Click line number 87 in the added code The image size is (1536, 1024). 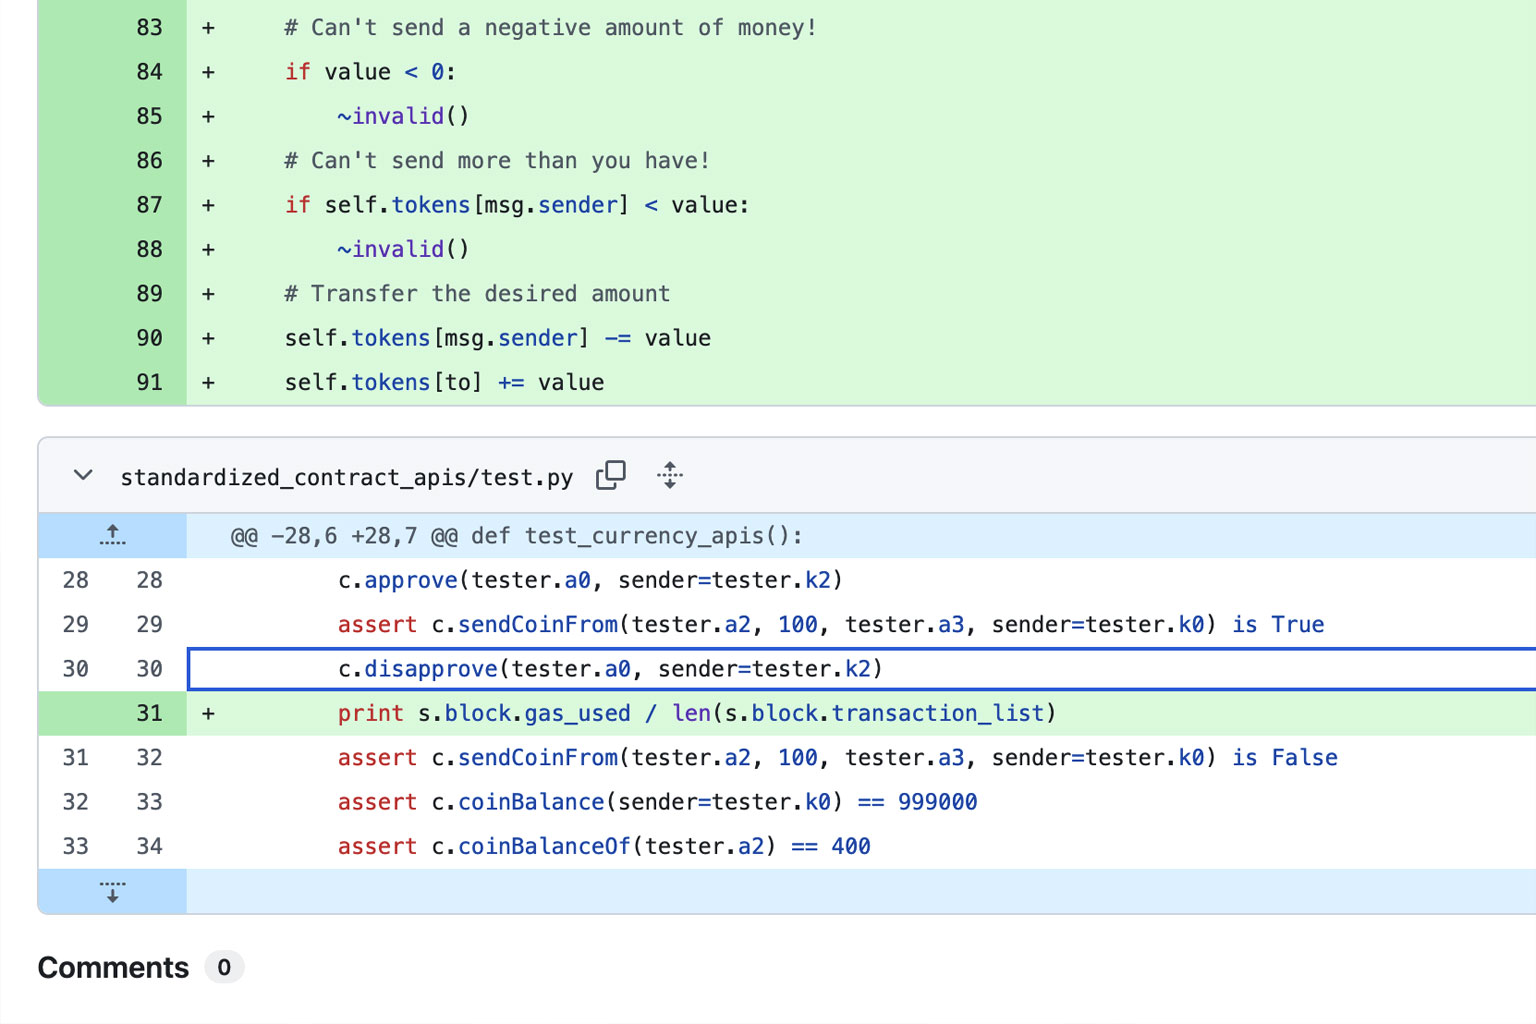(x=149, y=205)
